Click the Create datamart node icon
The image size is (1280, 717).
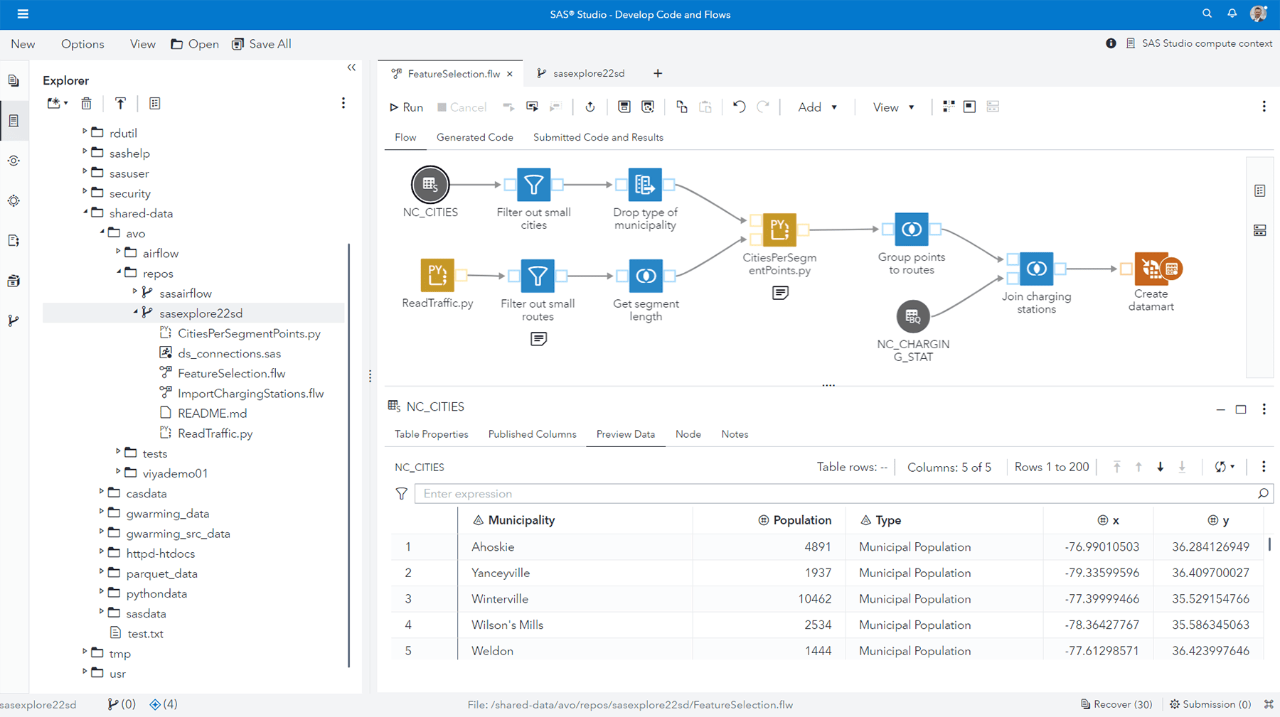point(1152,269)
